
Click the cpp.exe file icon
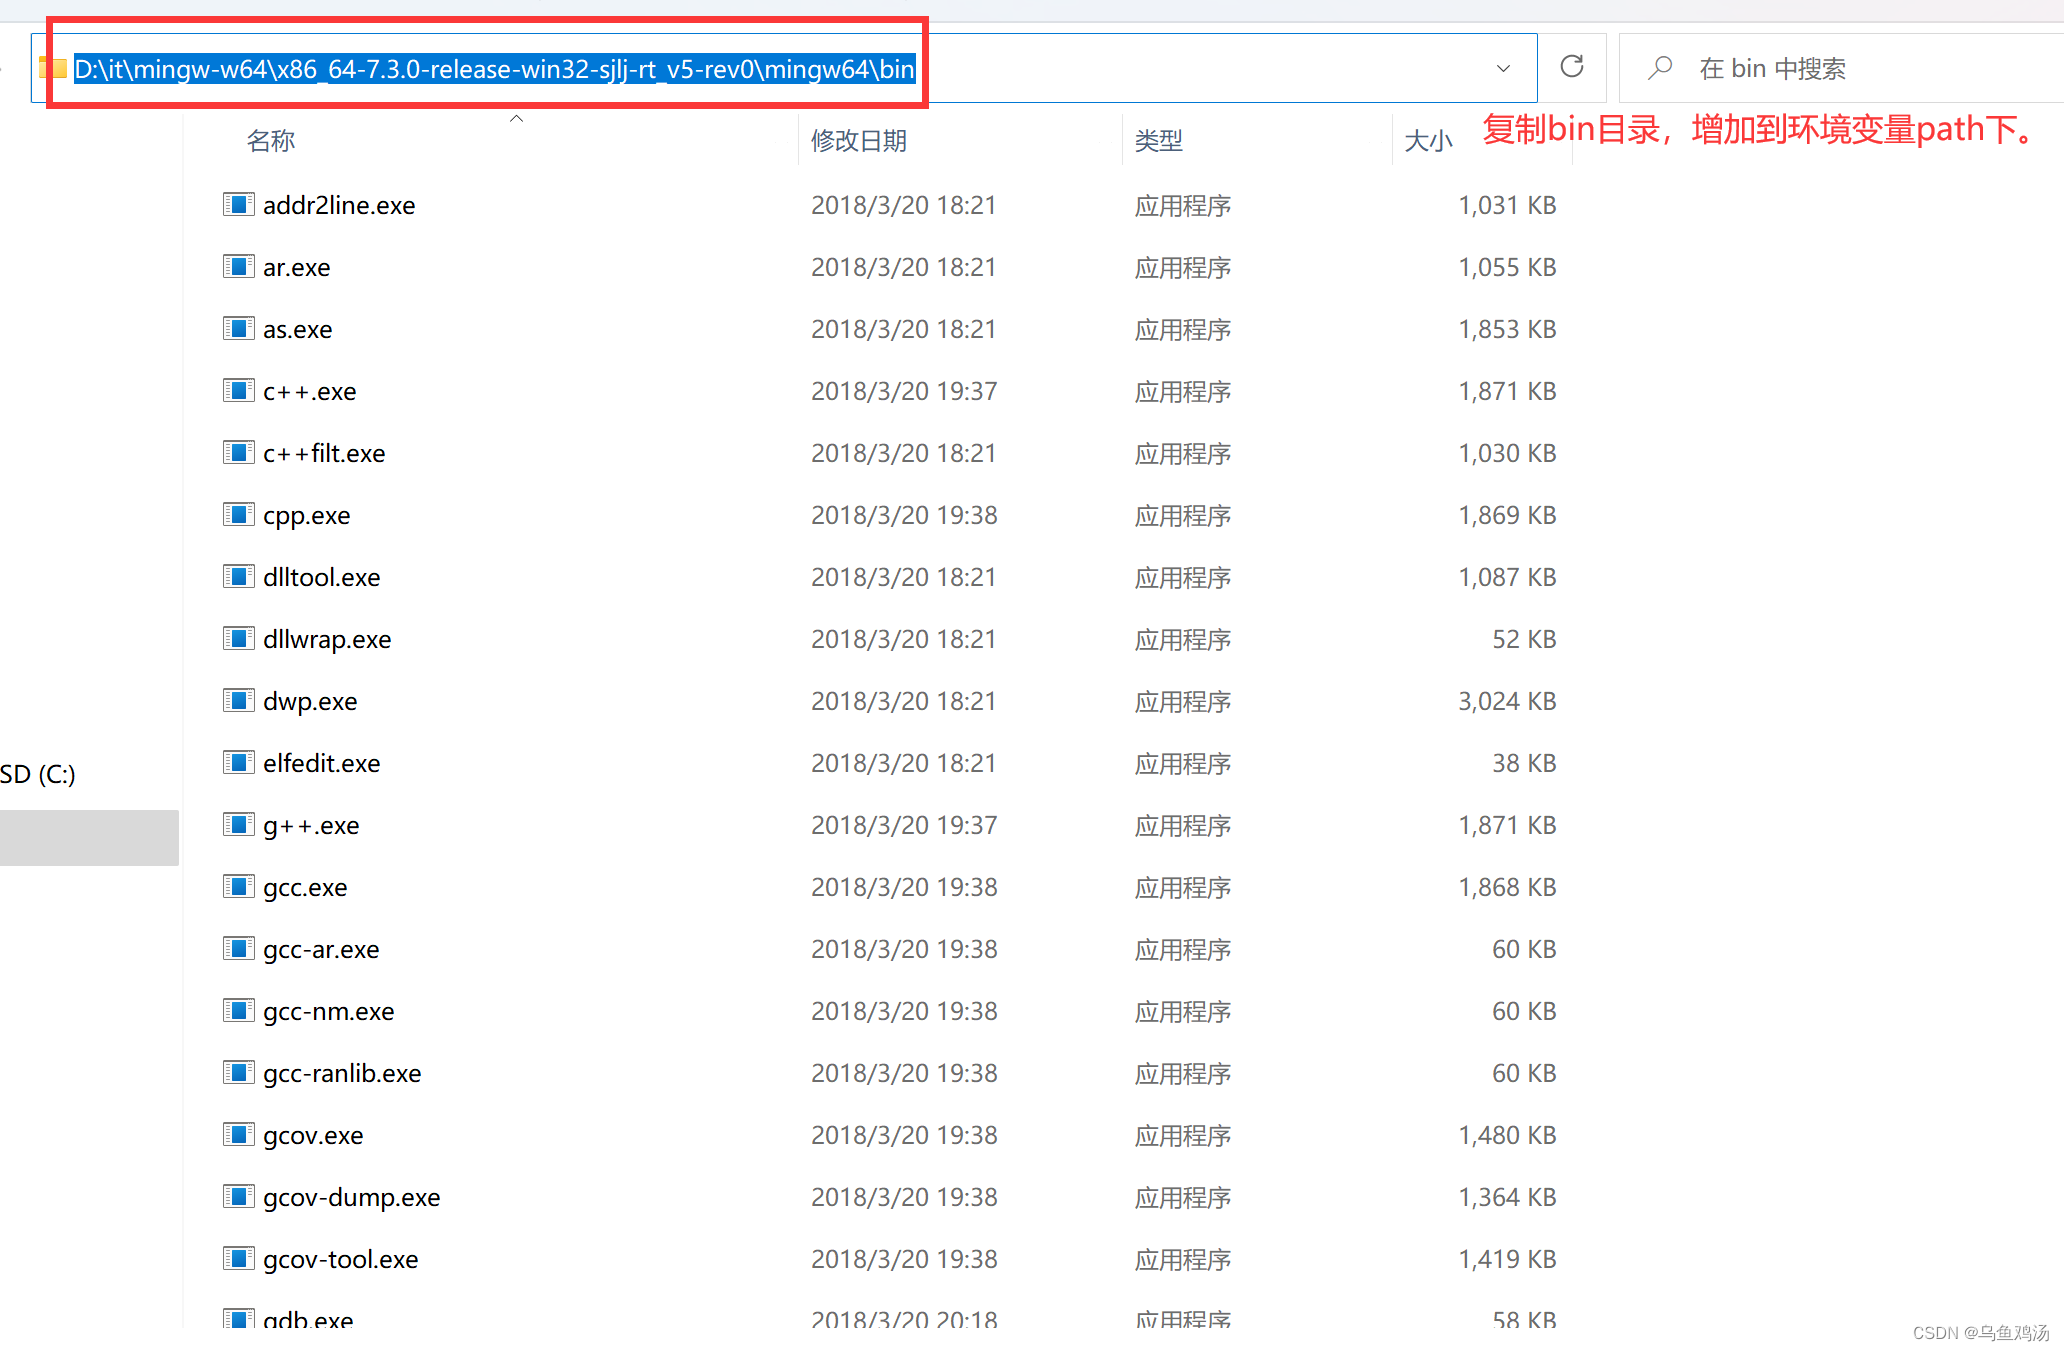click(x=238, y=514)
